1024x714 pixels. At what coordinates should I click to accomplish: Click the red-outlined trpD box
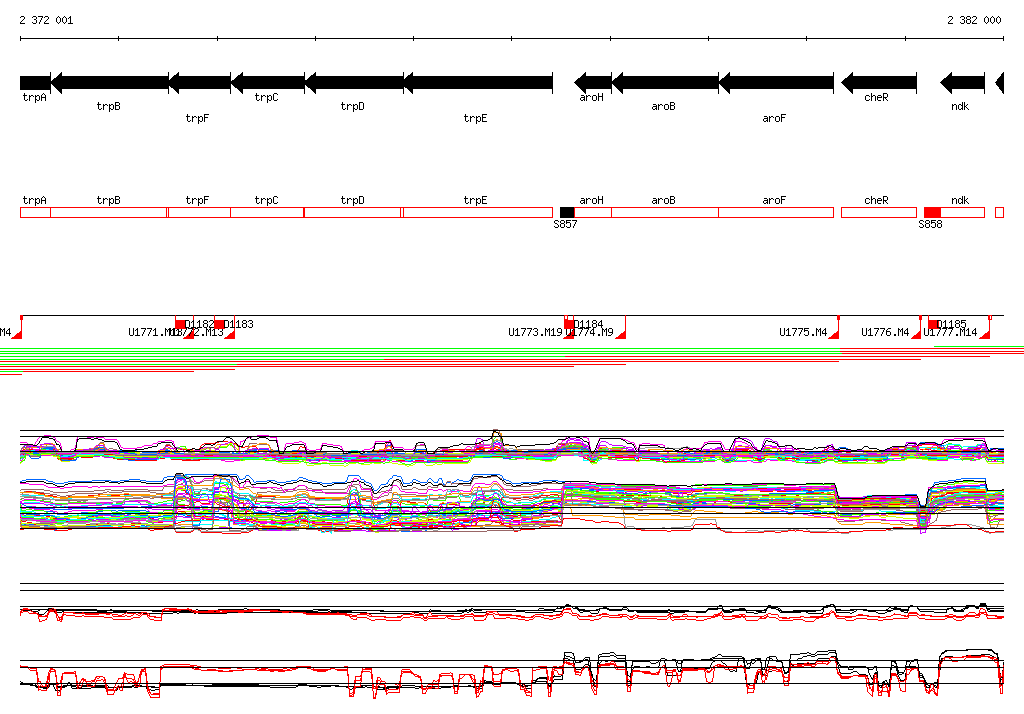(x=353, y=212)
